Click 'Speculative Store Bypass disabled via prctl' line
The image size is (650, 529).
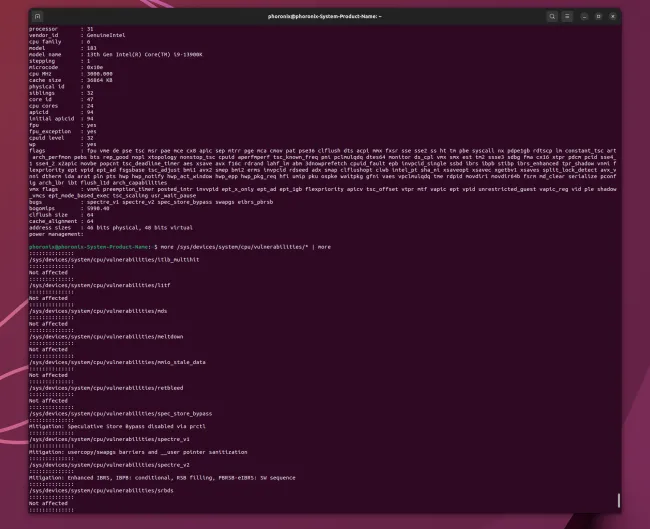117,426
